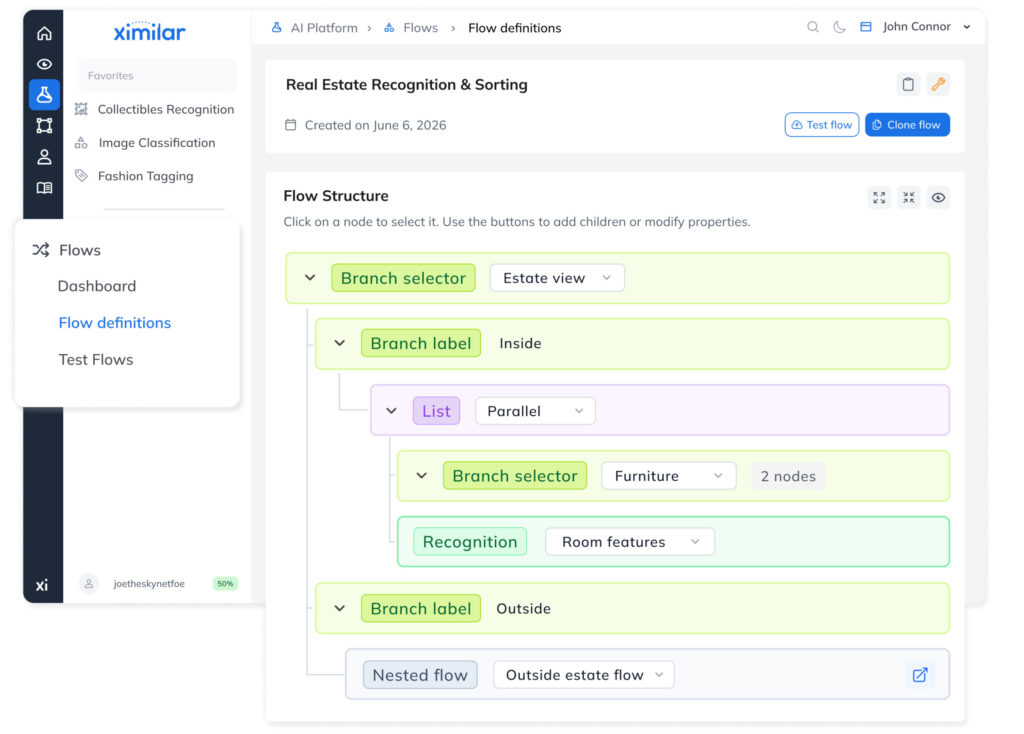Screen dimensions: 1024x734
Task: Click the Clone flow button
Action: (x=907, y=124)
